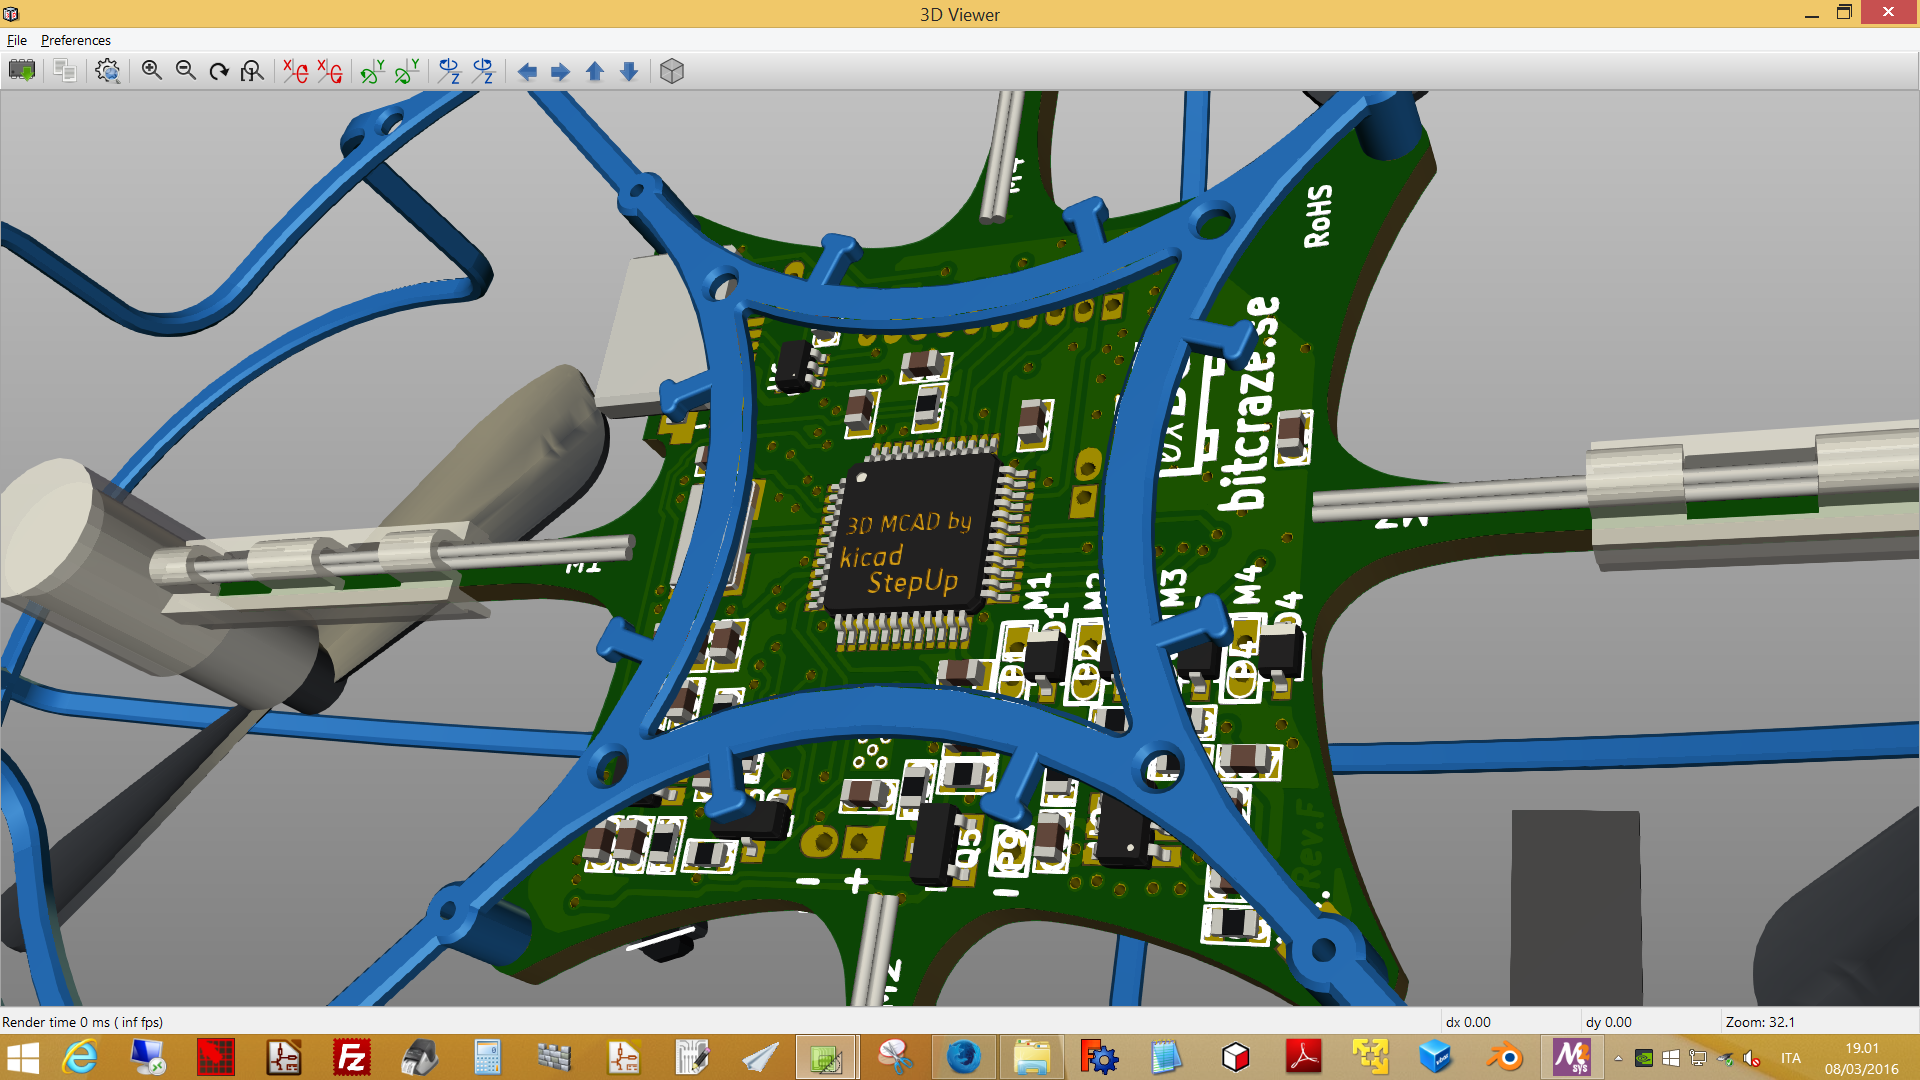Open the Preferences menu
Viewport: 1920px width, 1080px height.
tap(76, 40)
